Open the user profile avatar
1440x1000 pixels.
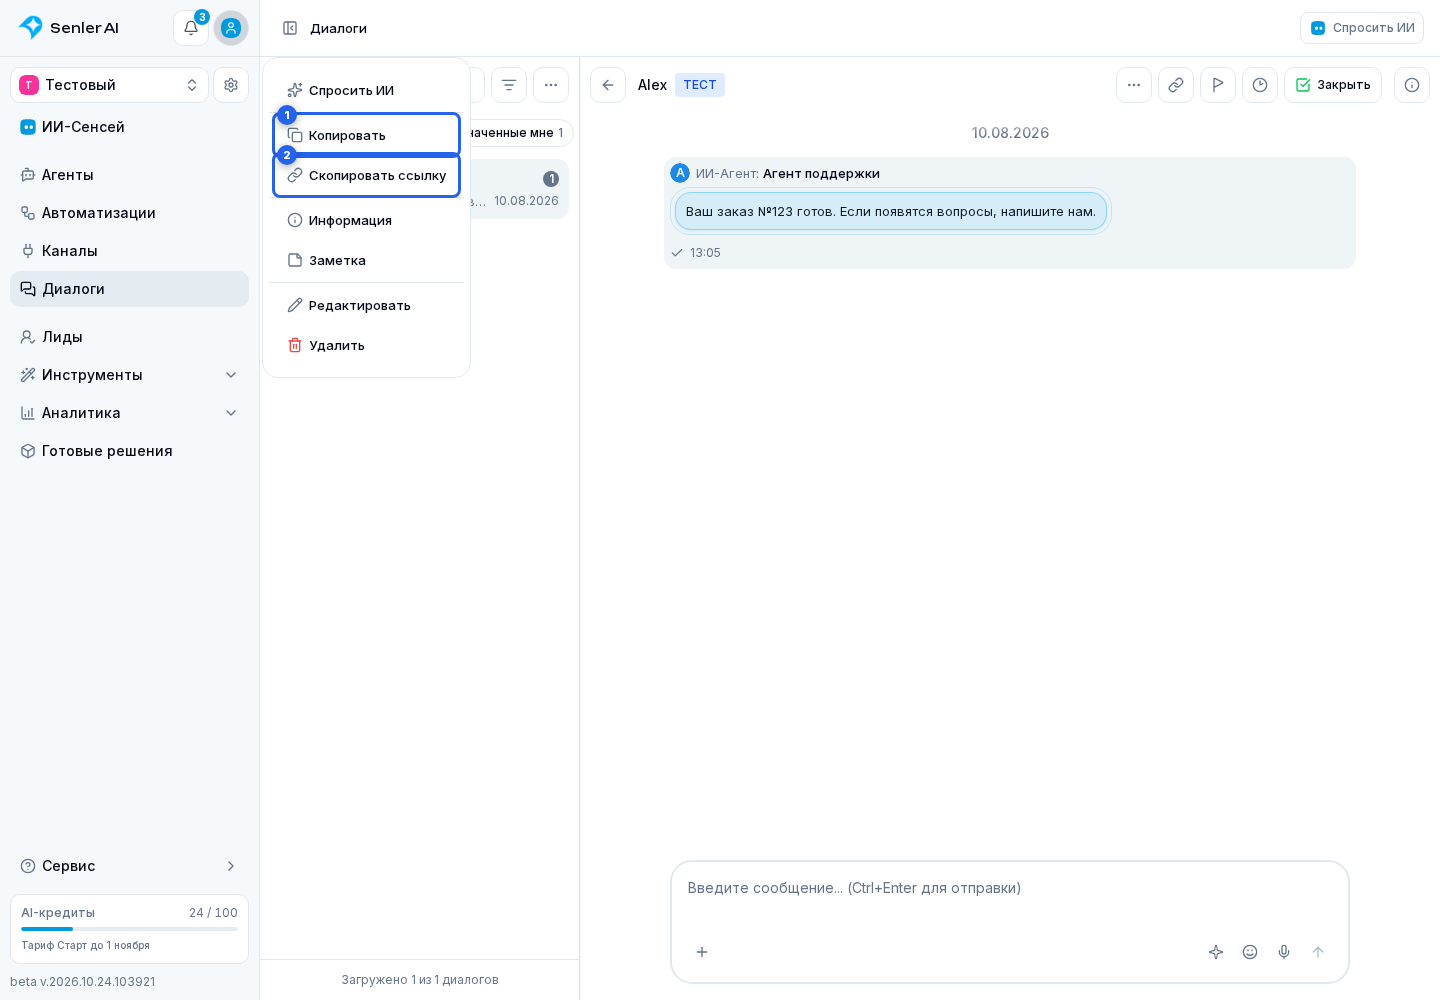[231, 28]
